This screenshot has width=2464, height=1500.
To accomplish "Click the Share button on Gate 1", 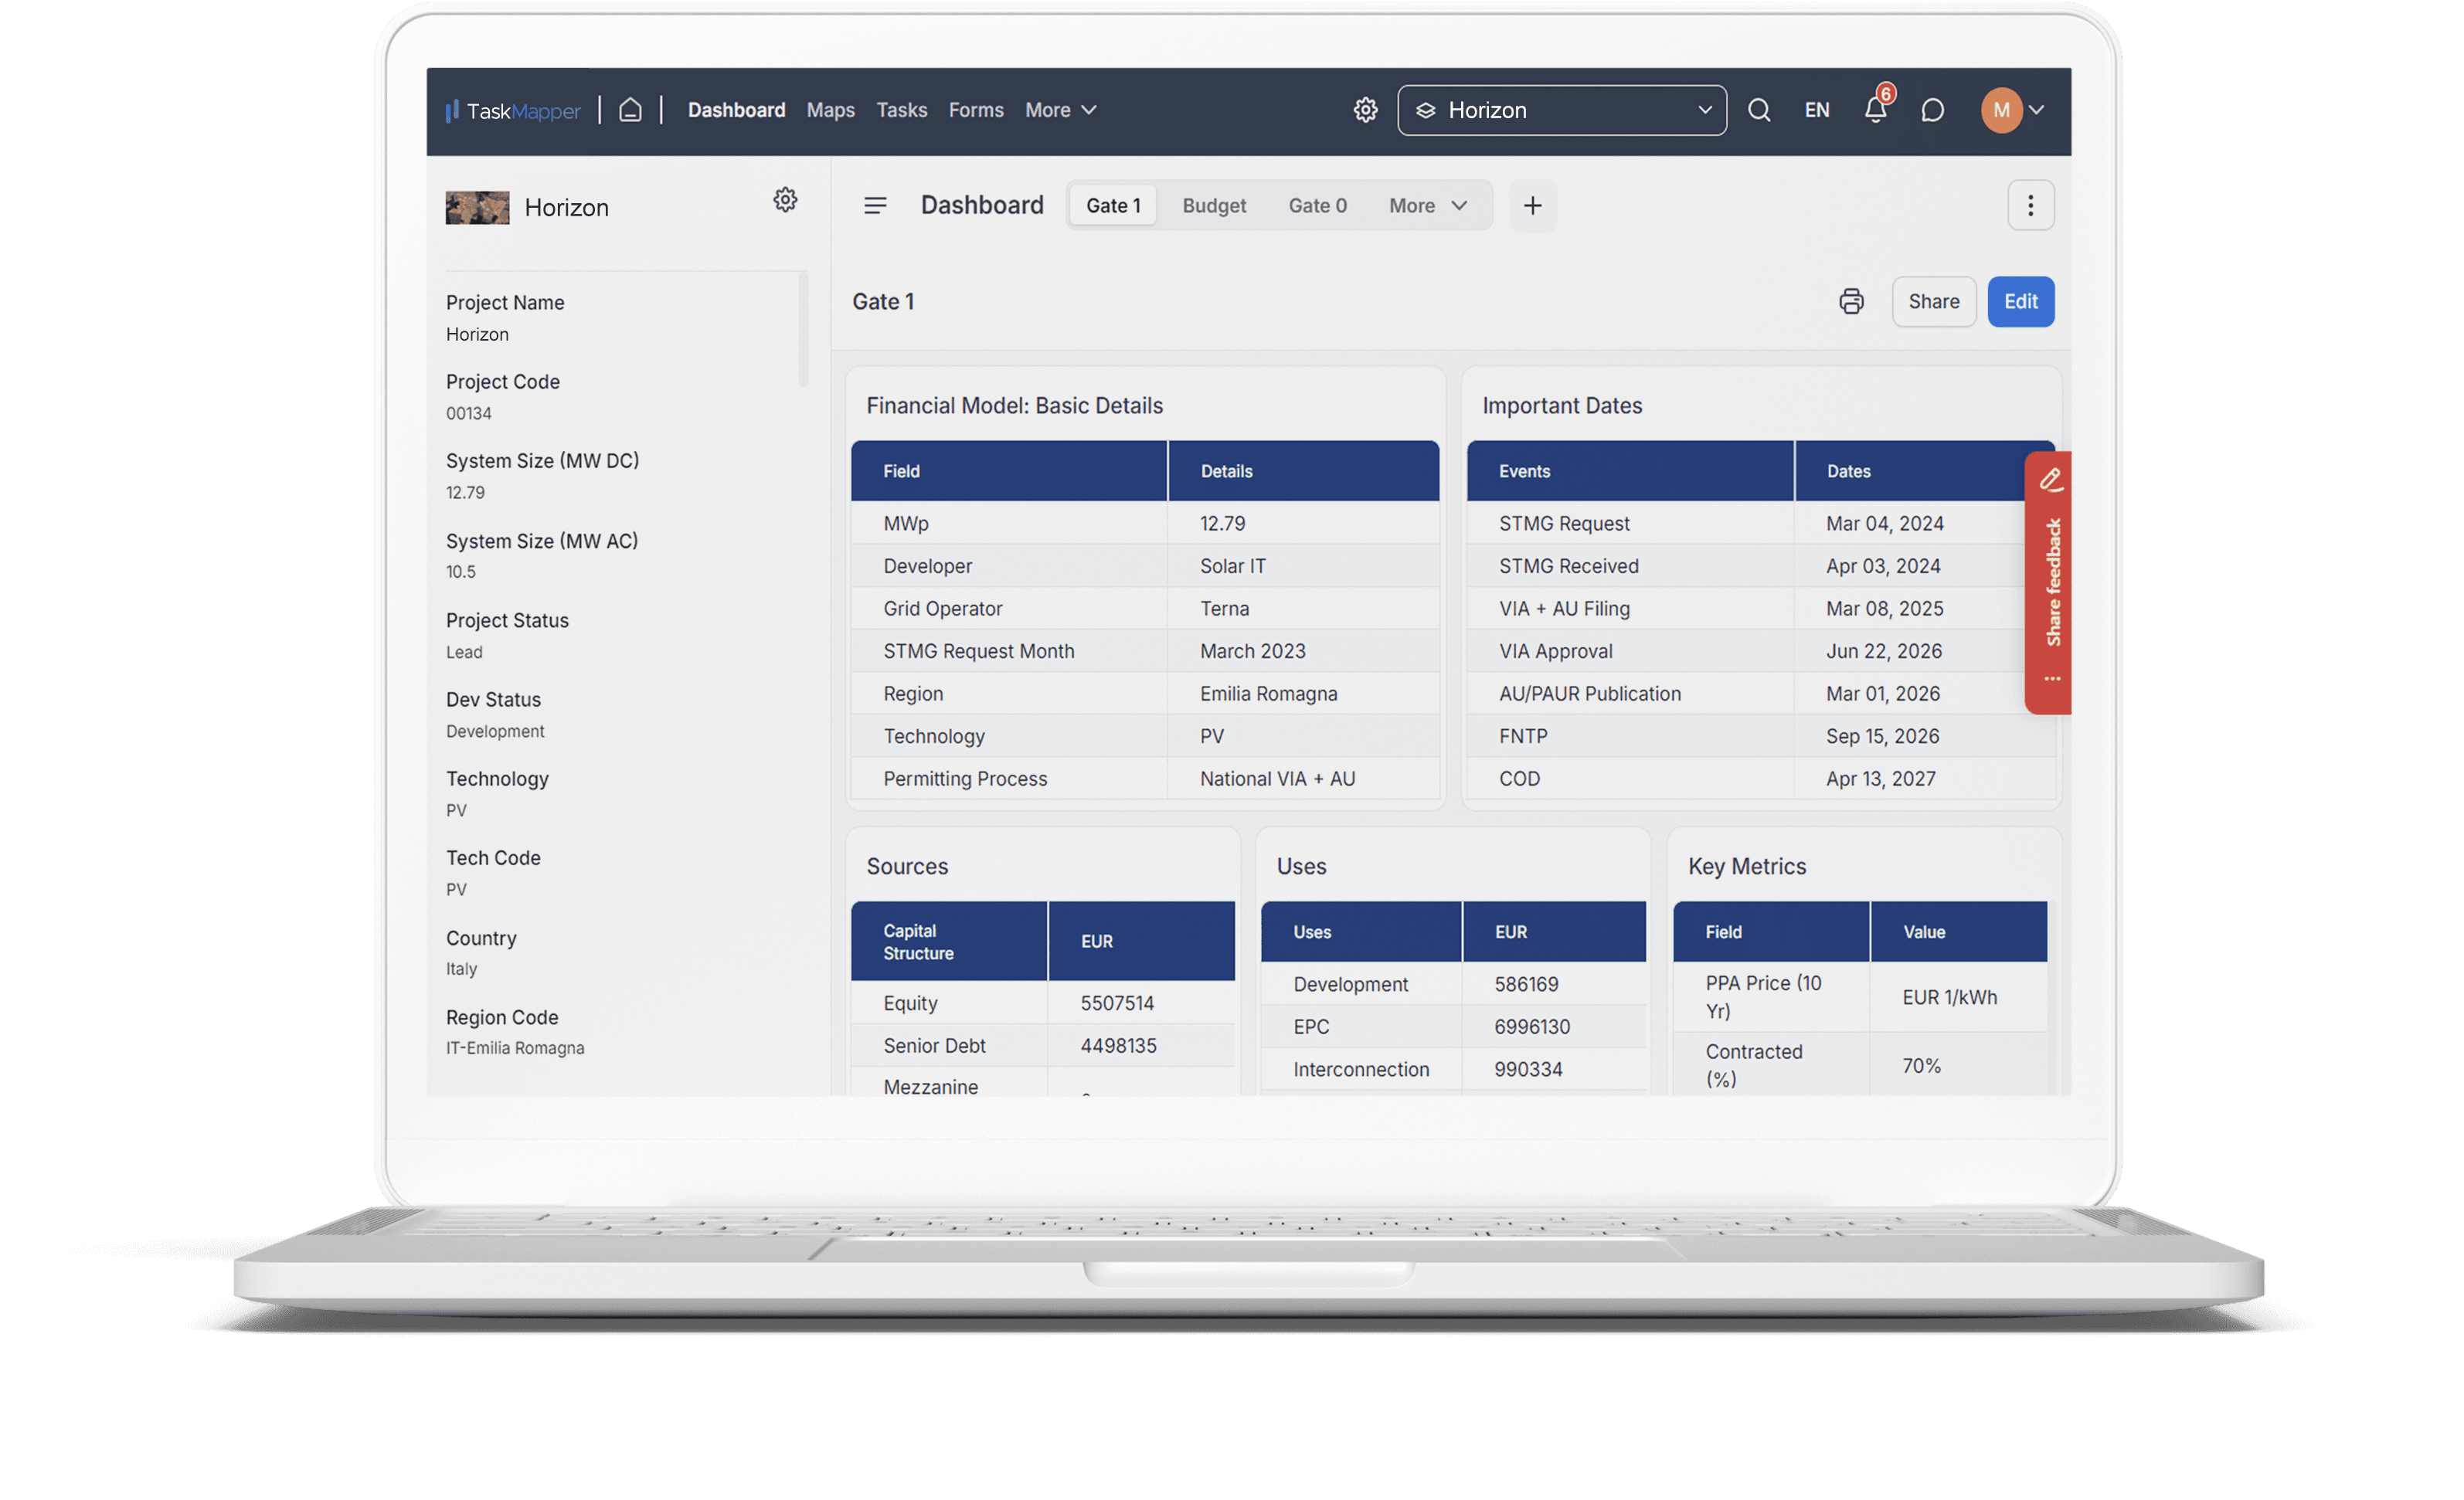I will [1934, 300].
